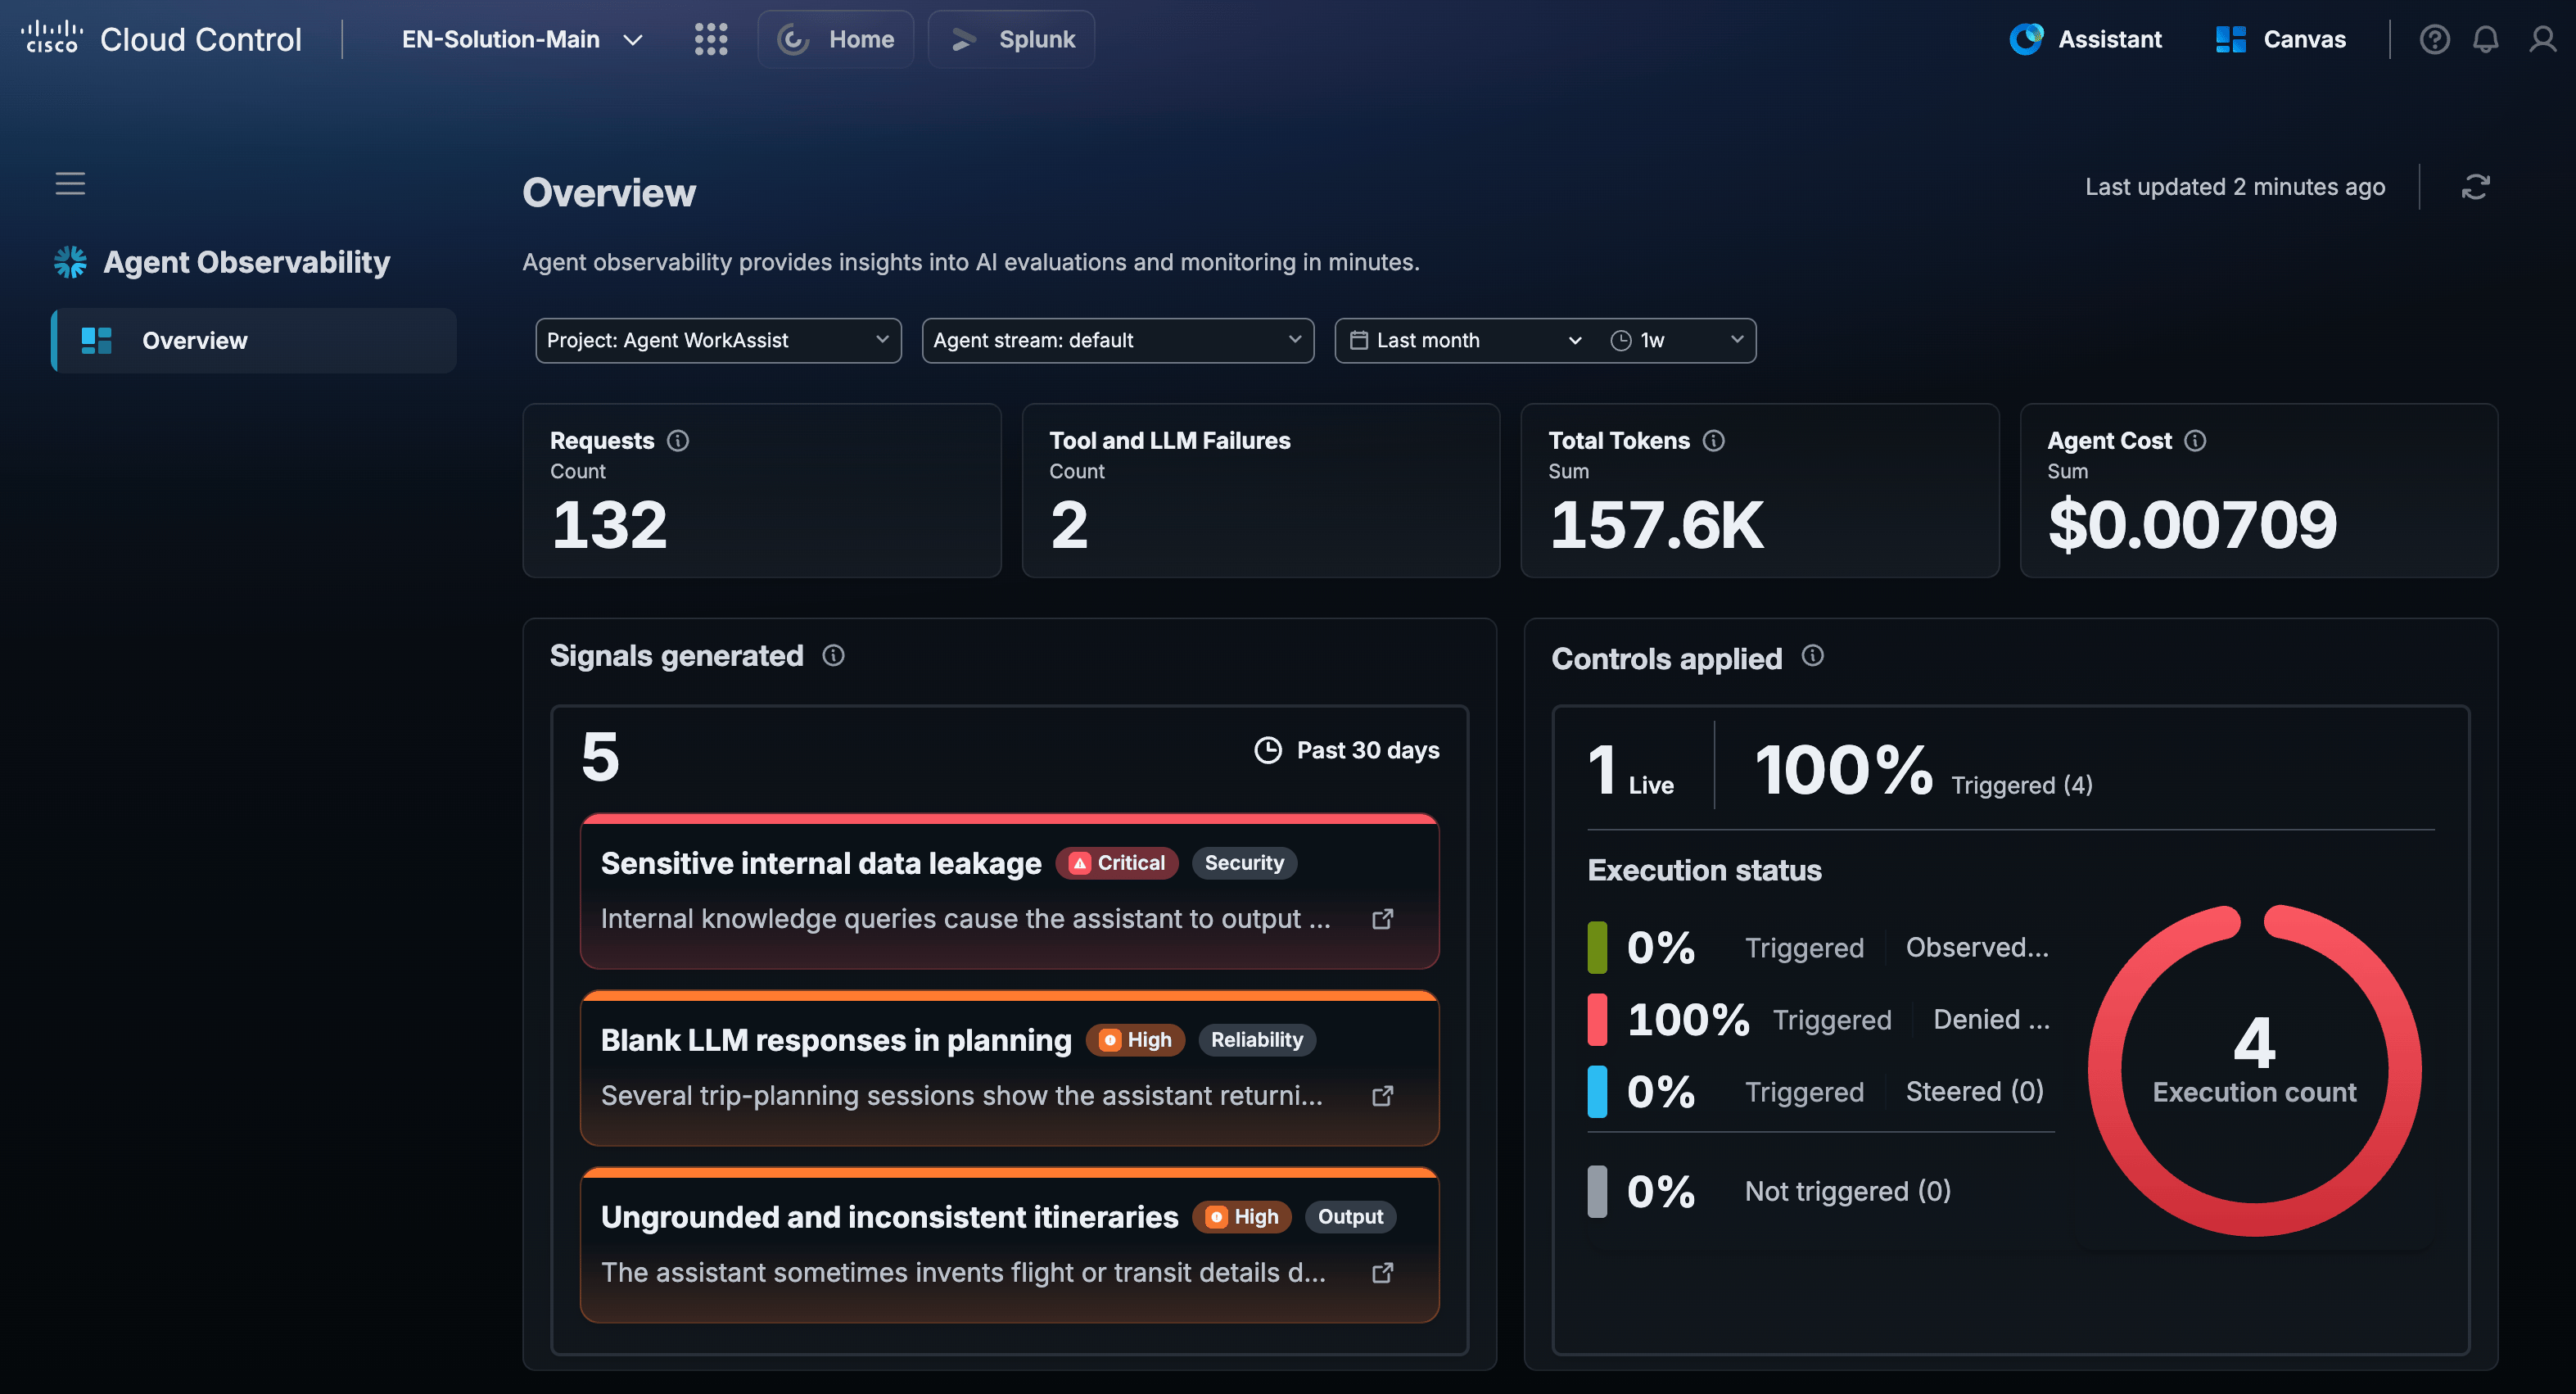Refresh the overview data
Image resolution: width=2576 pixels, height=1394 pixels.
(2475, 187)
